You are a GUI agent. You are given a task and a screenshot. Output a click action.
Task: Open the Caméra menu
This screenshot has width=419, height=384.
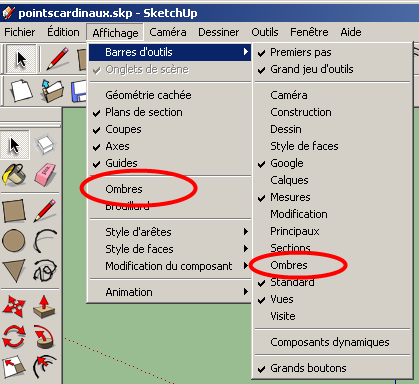click(168, 32)
